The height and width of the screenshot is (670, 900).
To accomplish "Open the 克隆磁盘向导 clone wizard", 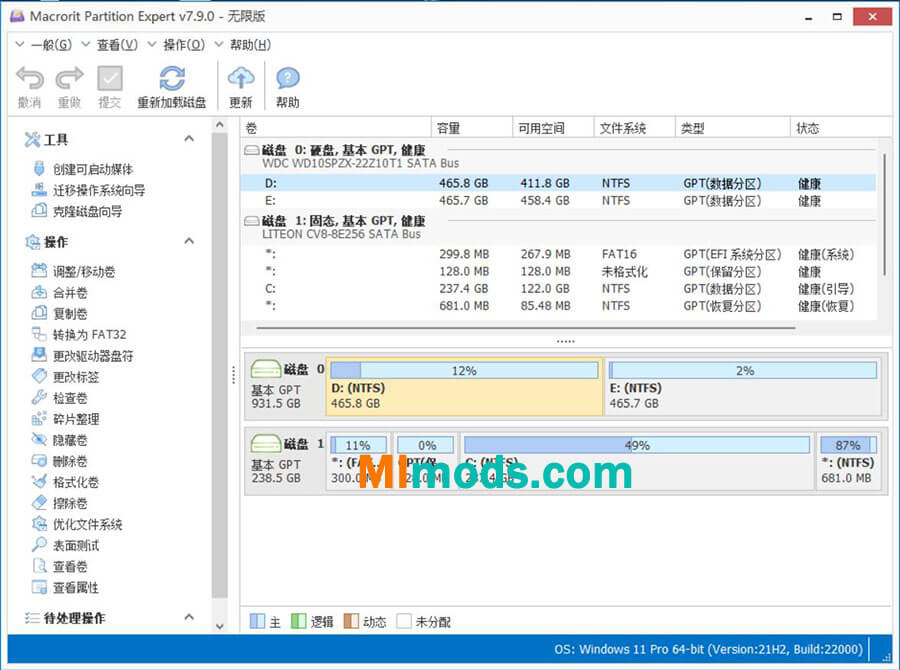I will [x=77, y=211].
